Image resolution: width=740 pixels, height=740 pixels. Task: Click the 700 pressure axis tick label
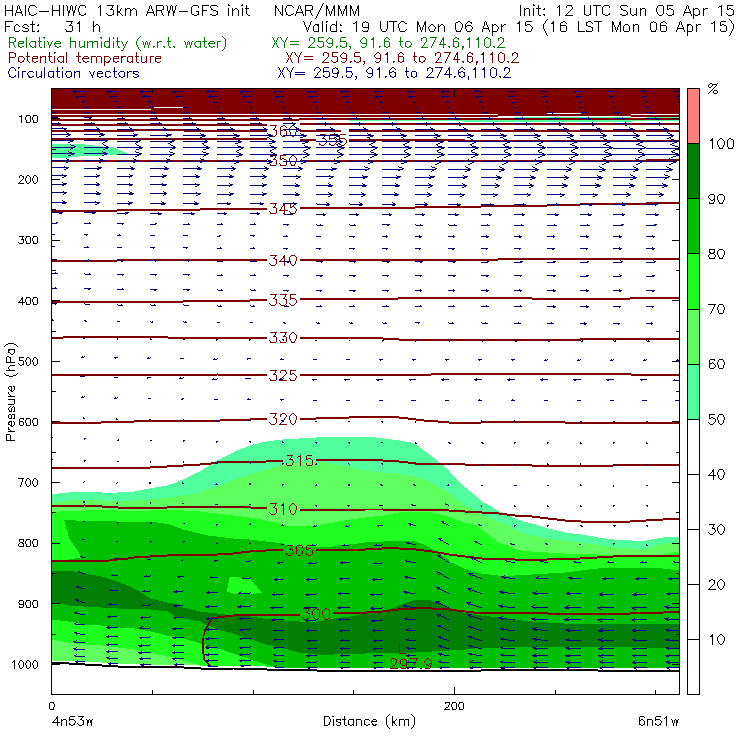(28, 483)
